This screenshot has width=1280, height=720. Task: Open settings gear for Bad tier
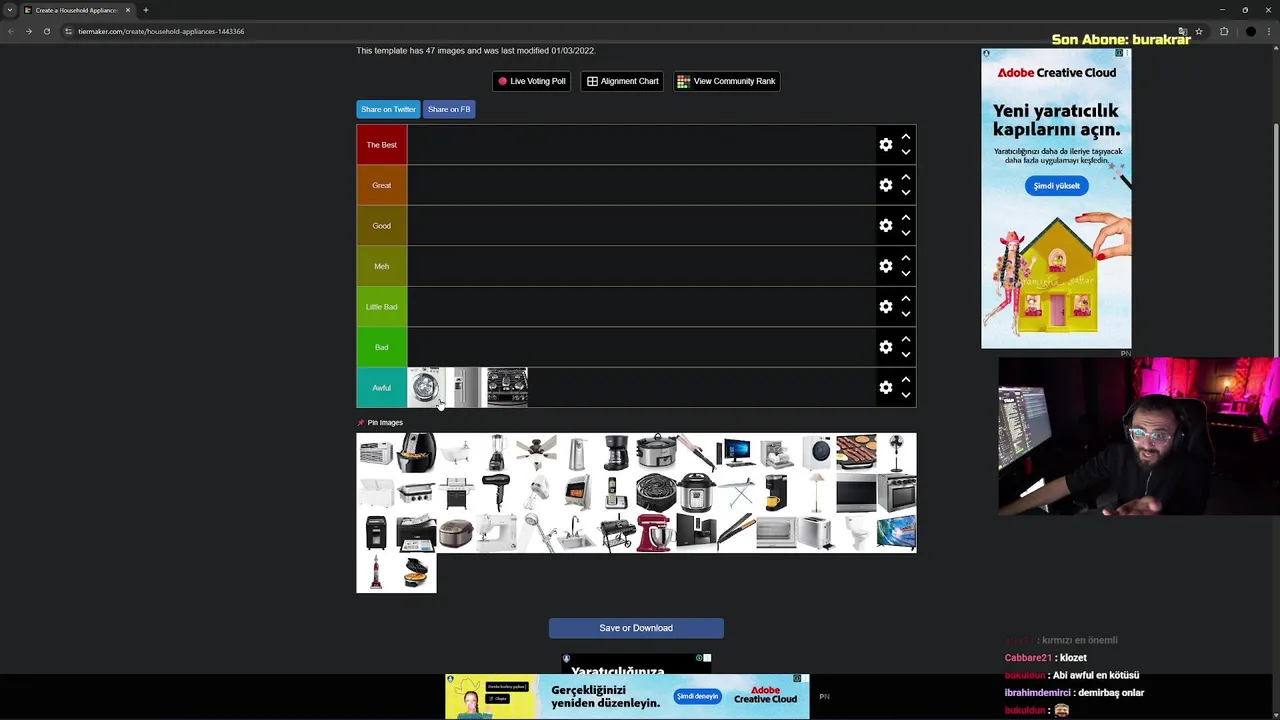click(885, 347)
